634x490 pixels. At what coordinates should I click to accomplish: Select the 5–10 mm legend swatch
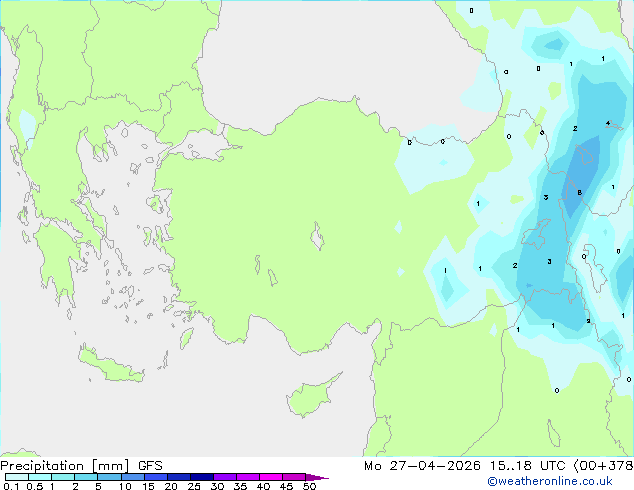109,477
